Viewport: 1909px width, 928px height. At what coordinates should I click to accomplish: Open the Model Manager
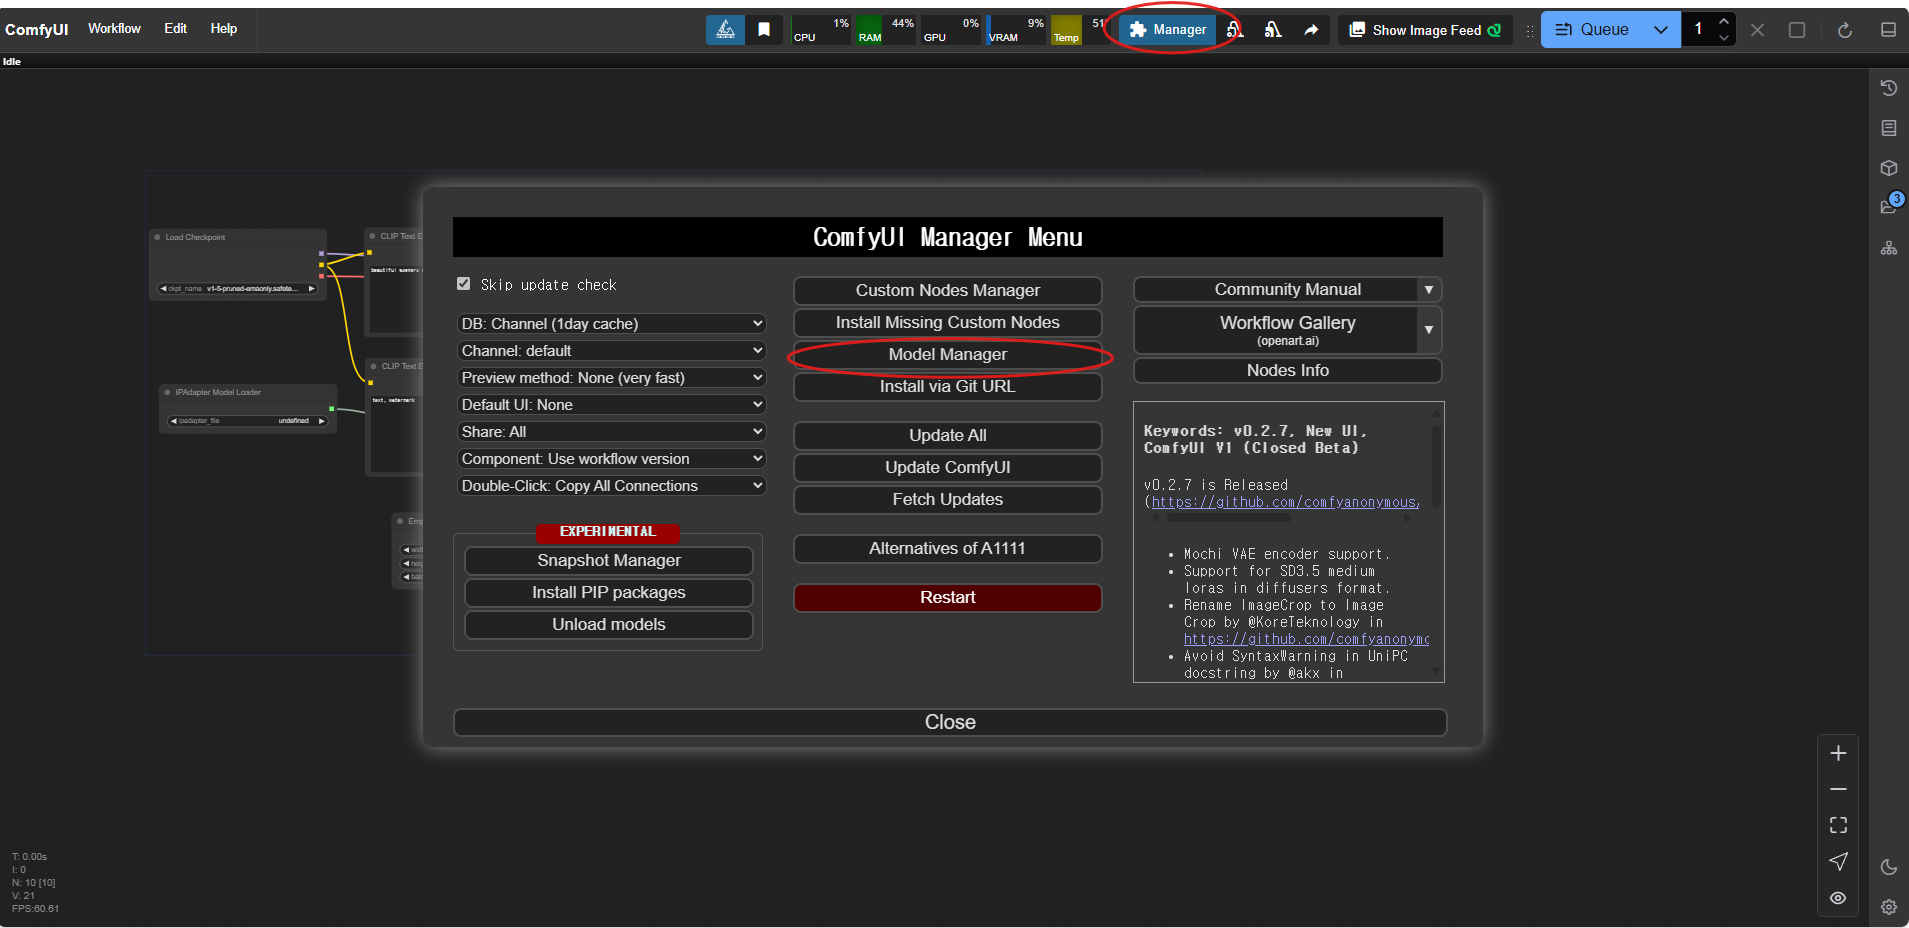(x=948, y=354)
